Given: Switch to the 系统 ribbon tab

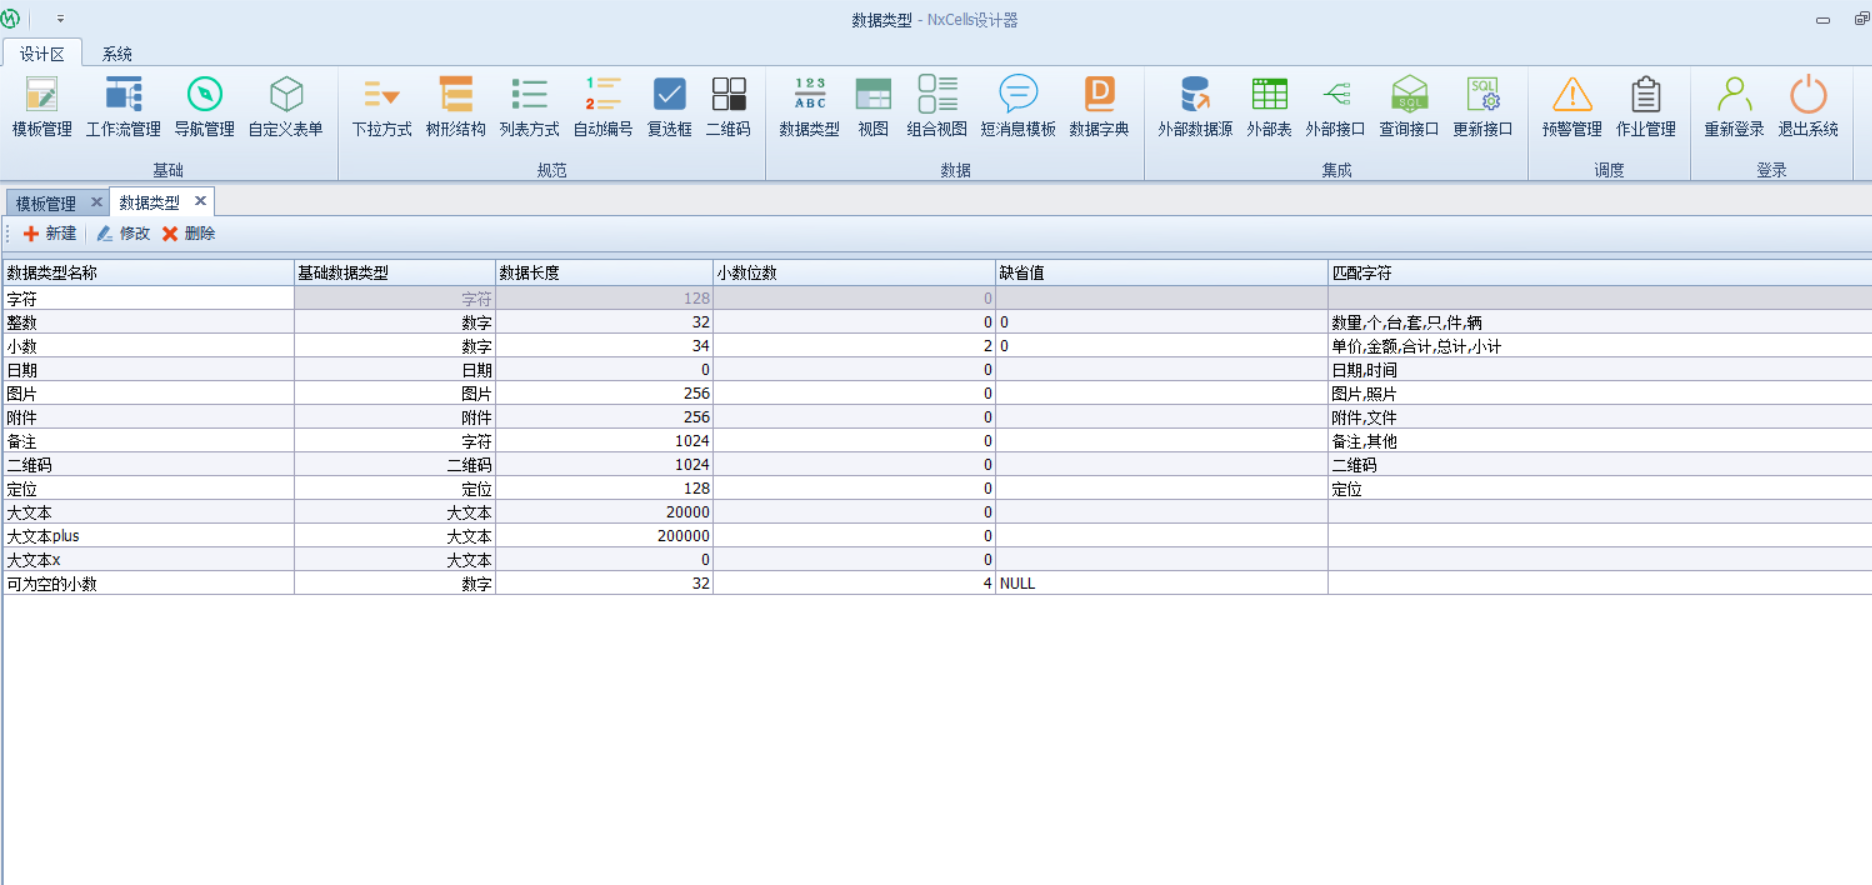Looking at the screenshot, I should tap(117, 54).
